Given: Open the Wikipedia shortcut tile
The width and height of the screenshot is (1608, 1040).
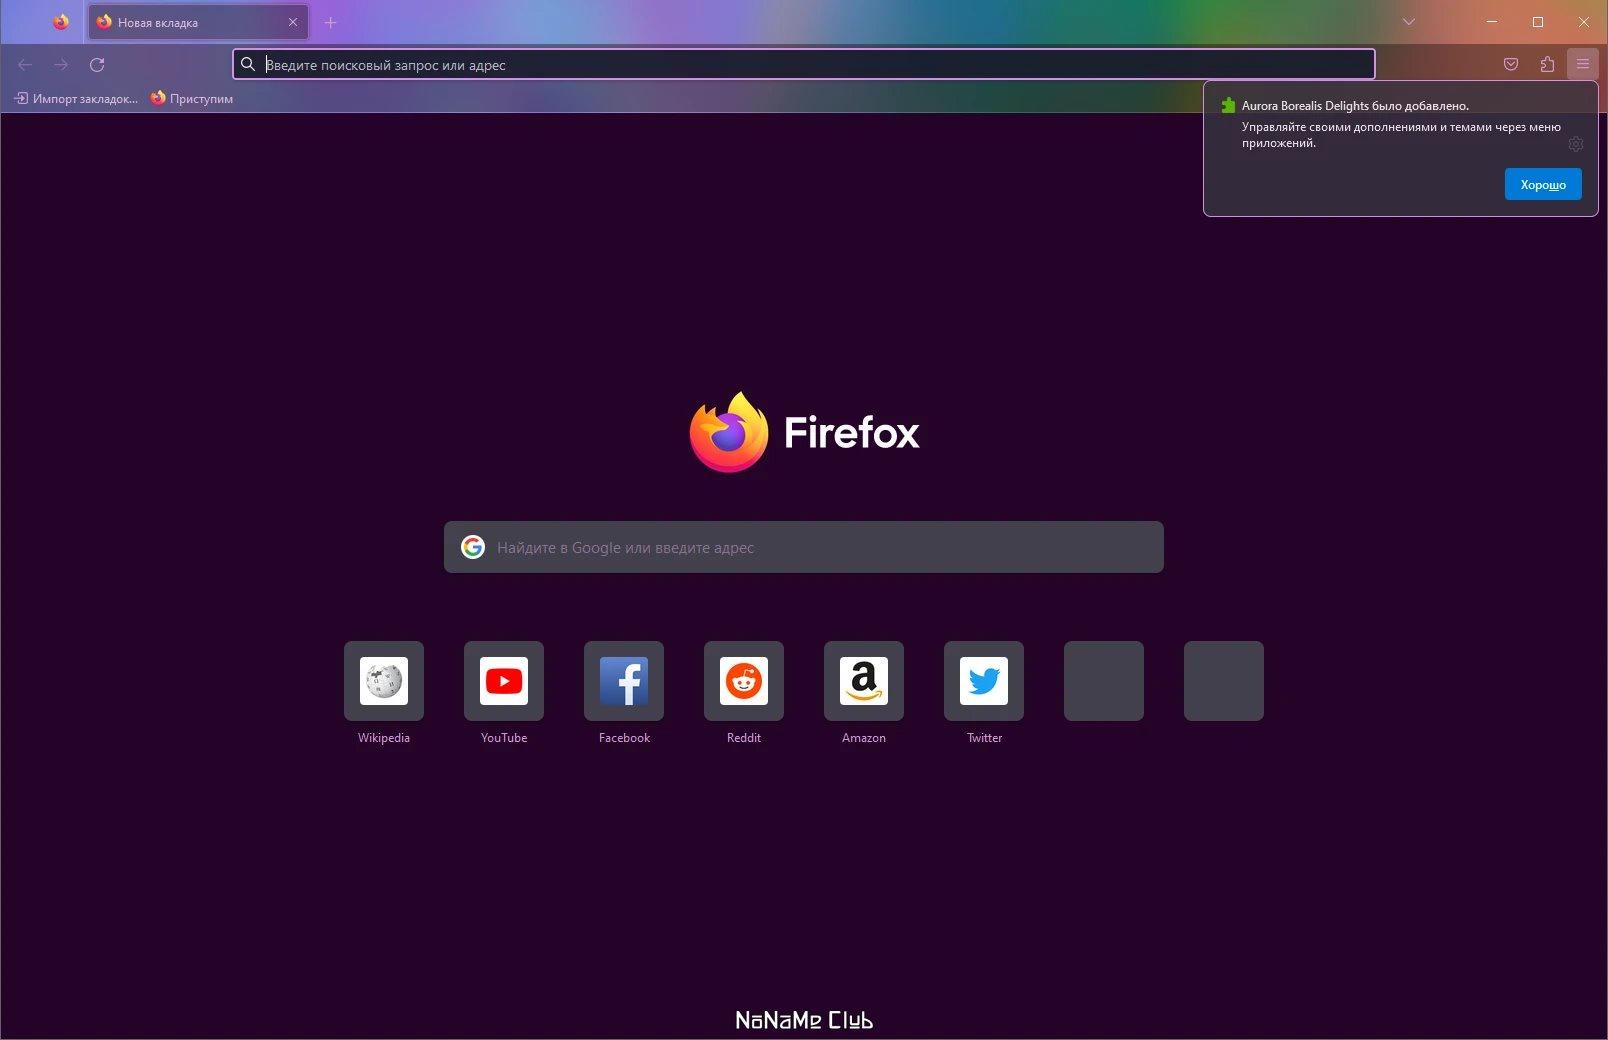Looking at the screenshot, I should [384, 681].
